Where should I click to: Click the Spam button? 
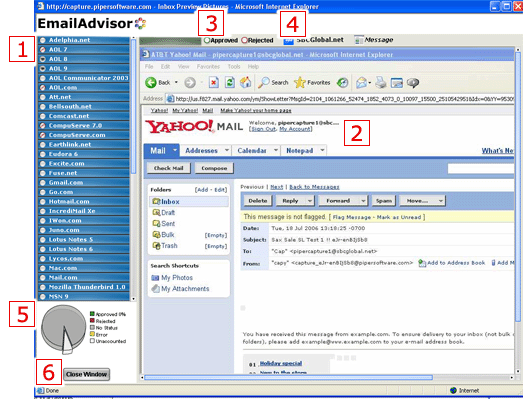pyautogui.click(x=384, y=201)
